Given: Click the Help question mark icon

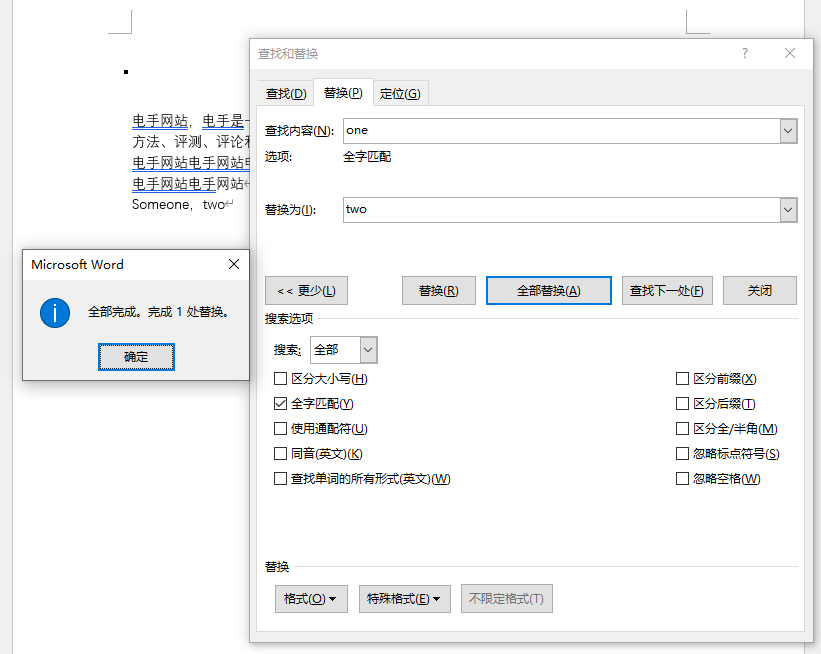Looking at the screenshot, I should (744, 53).
